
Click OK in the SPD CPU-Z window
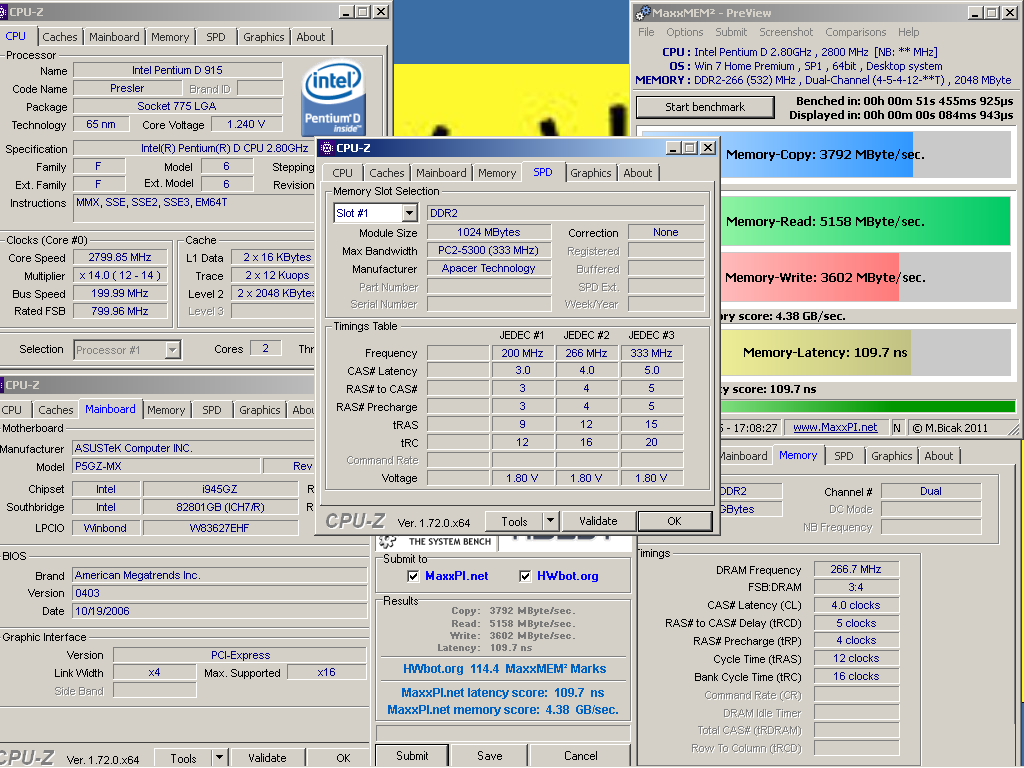point(675,521)
